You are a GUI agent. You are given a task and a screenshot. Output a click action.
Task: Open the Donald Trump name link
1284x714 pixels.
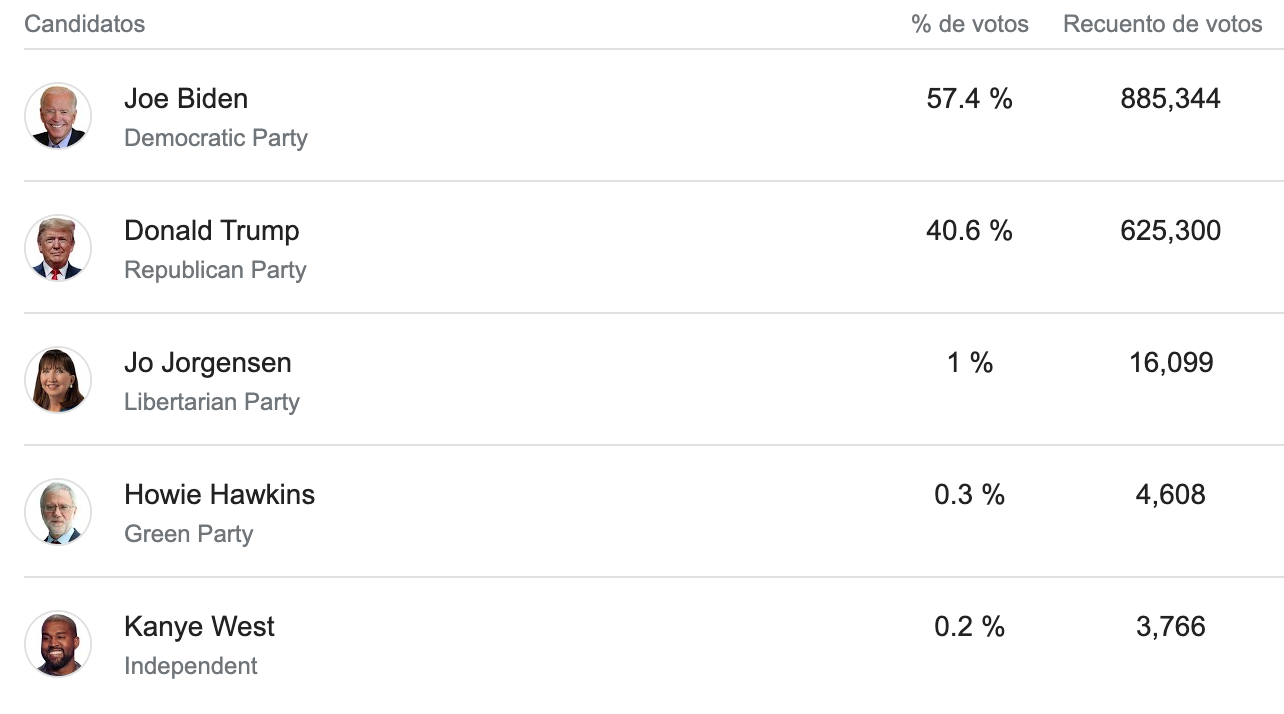pos(211,231)
